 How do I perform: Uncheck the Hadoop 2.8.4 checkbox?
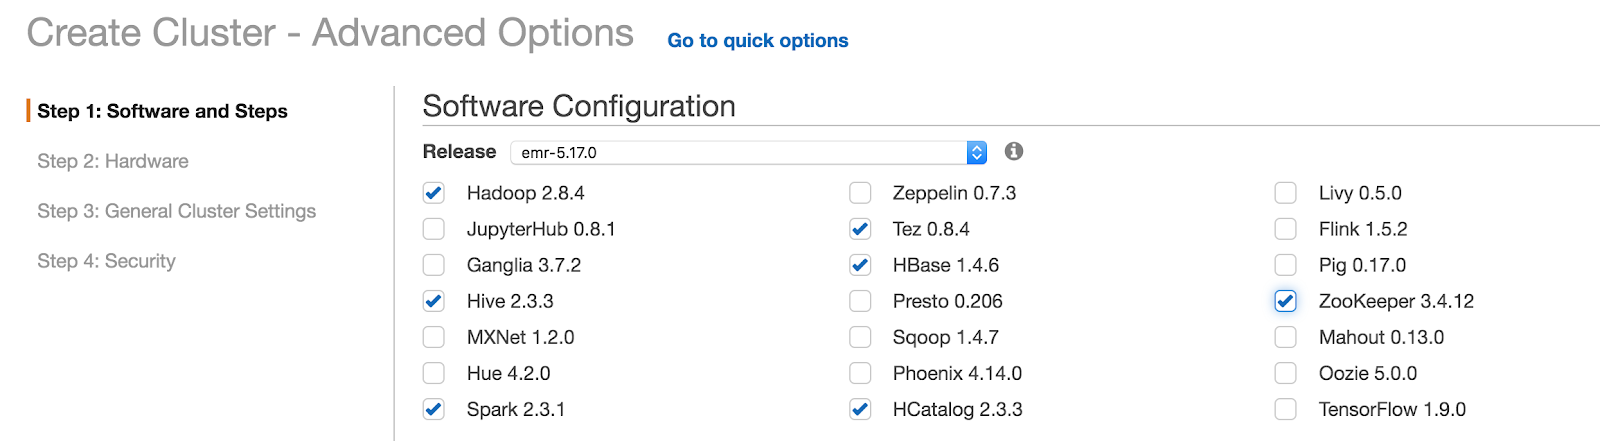[434, 193]
